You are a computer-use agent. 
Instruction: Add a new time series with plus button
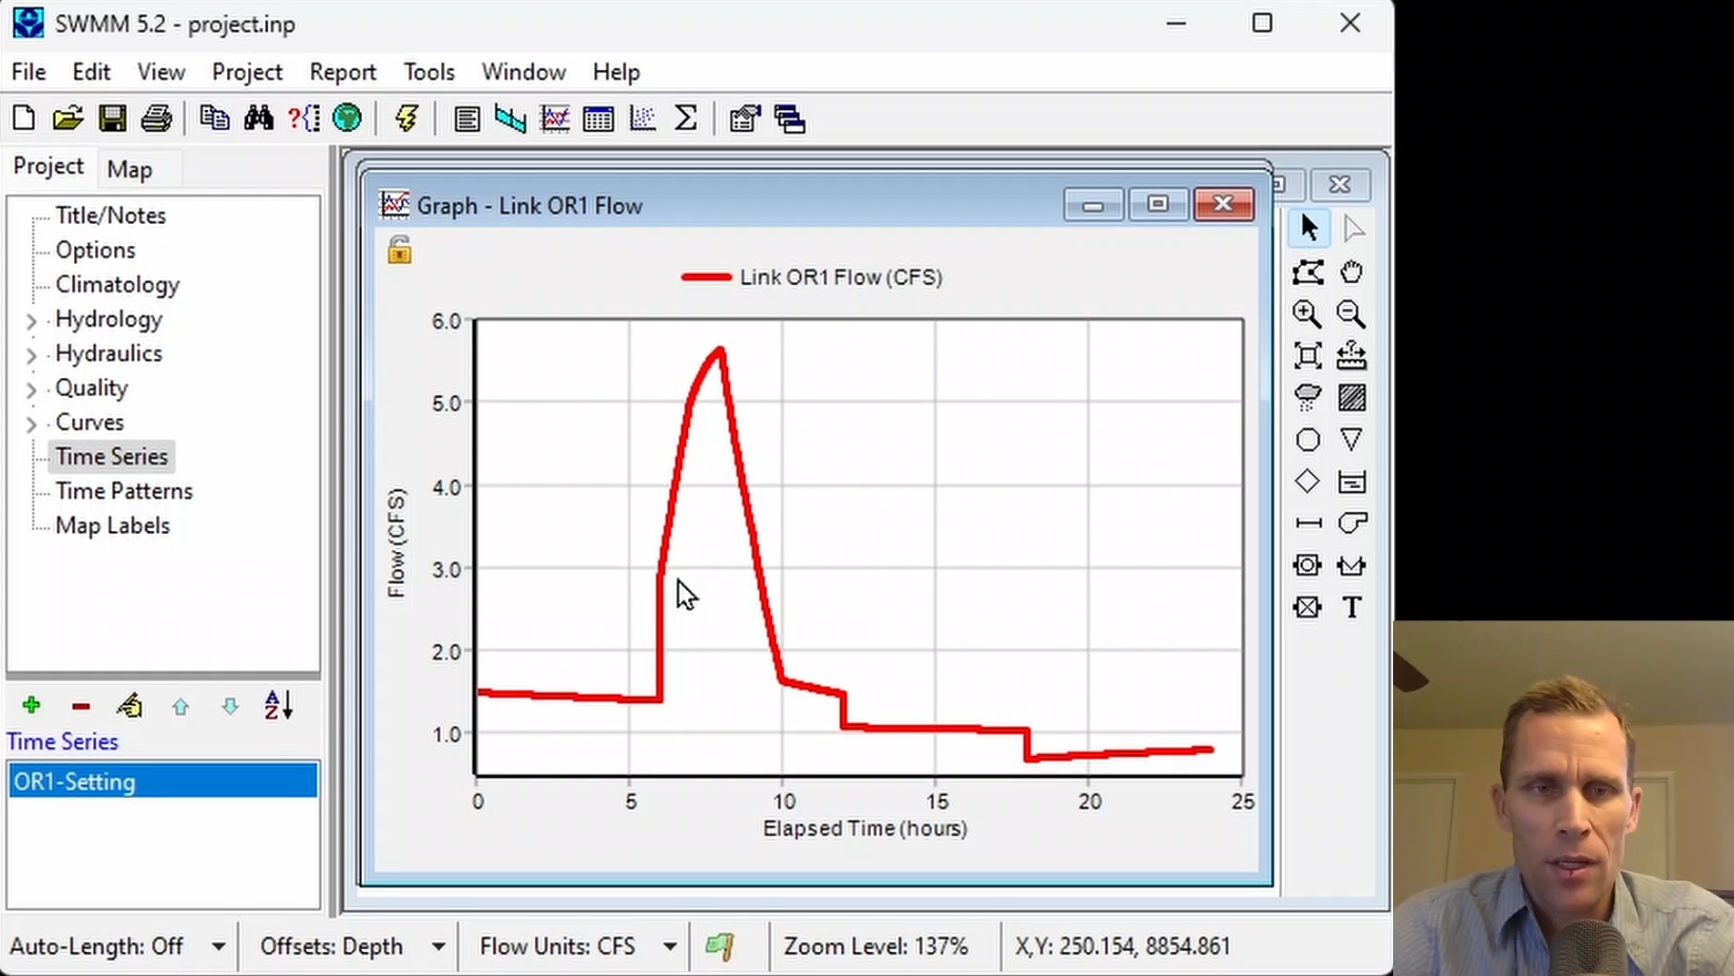[x=31, y=706]
